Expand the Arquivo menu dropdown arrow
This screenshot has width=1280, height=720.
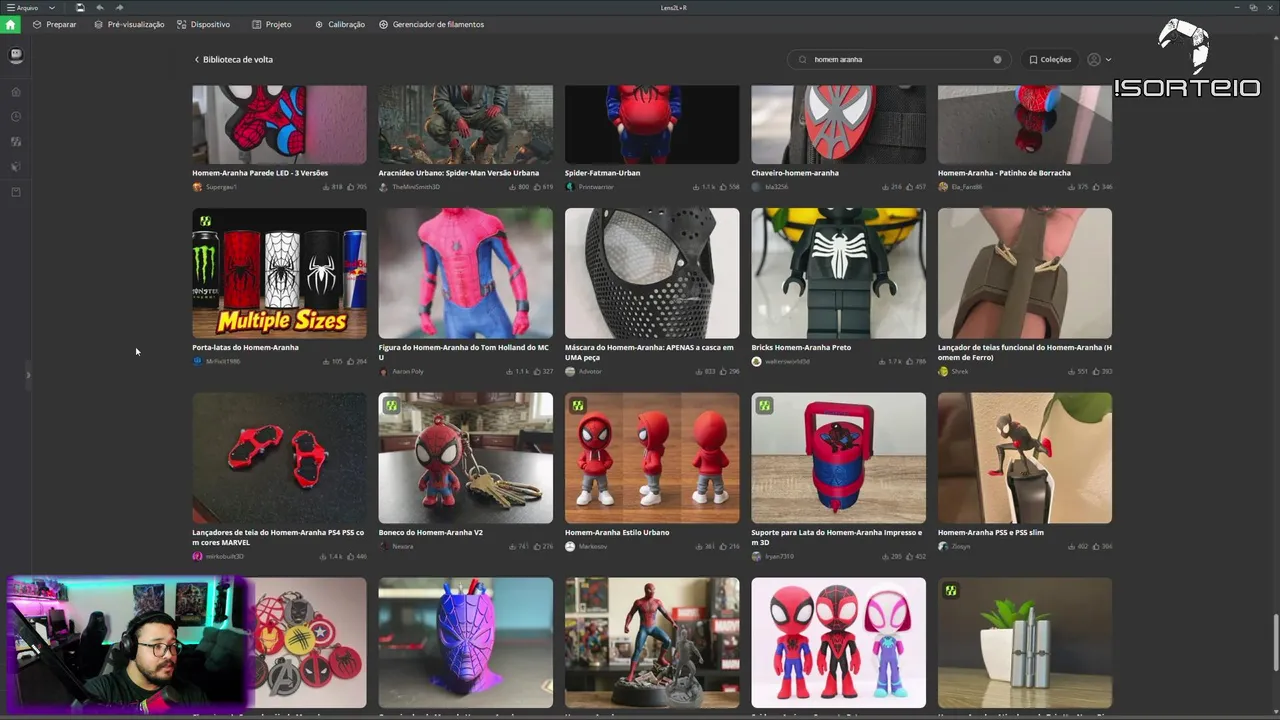pos(52,8)
